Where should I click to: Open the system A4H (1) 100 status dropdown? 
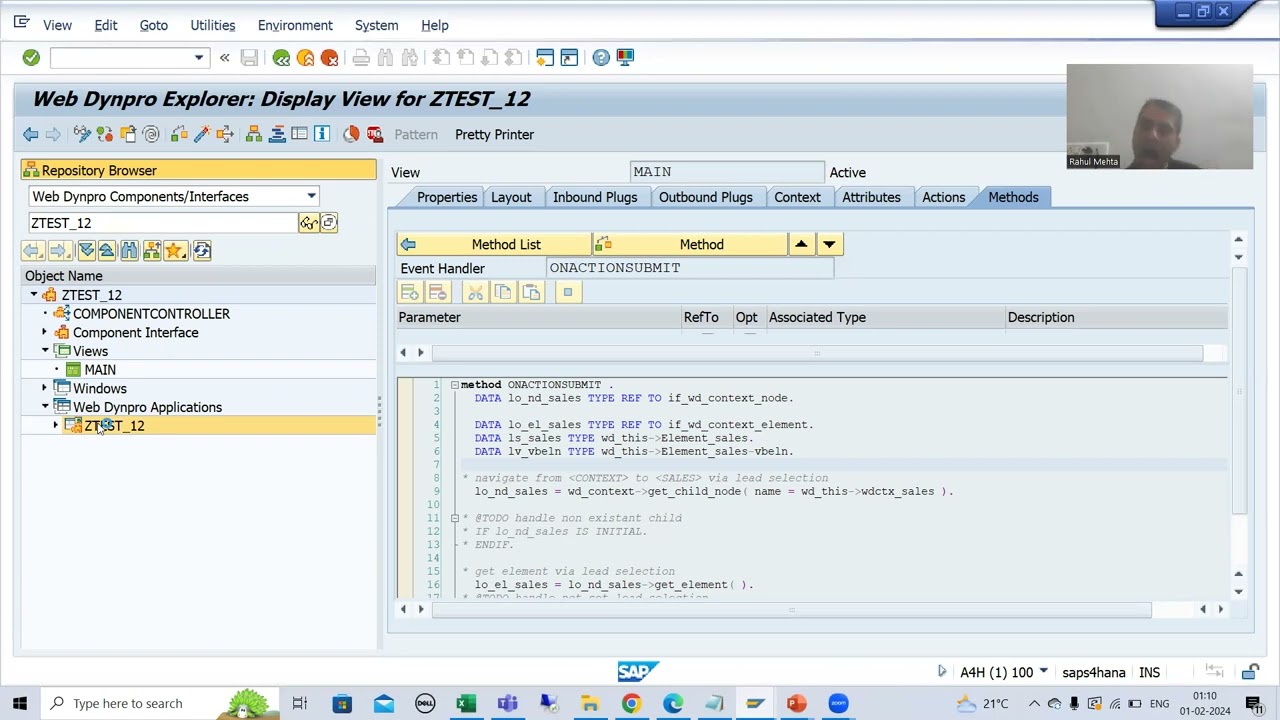coord(1043,672)
